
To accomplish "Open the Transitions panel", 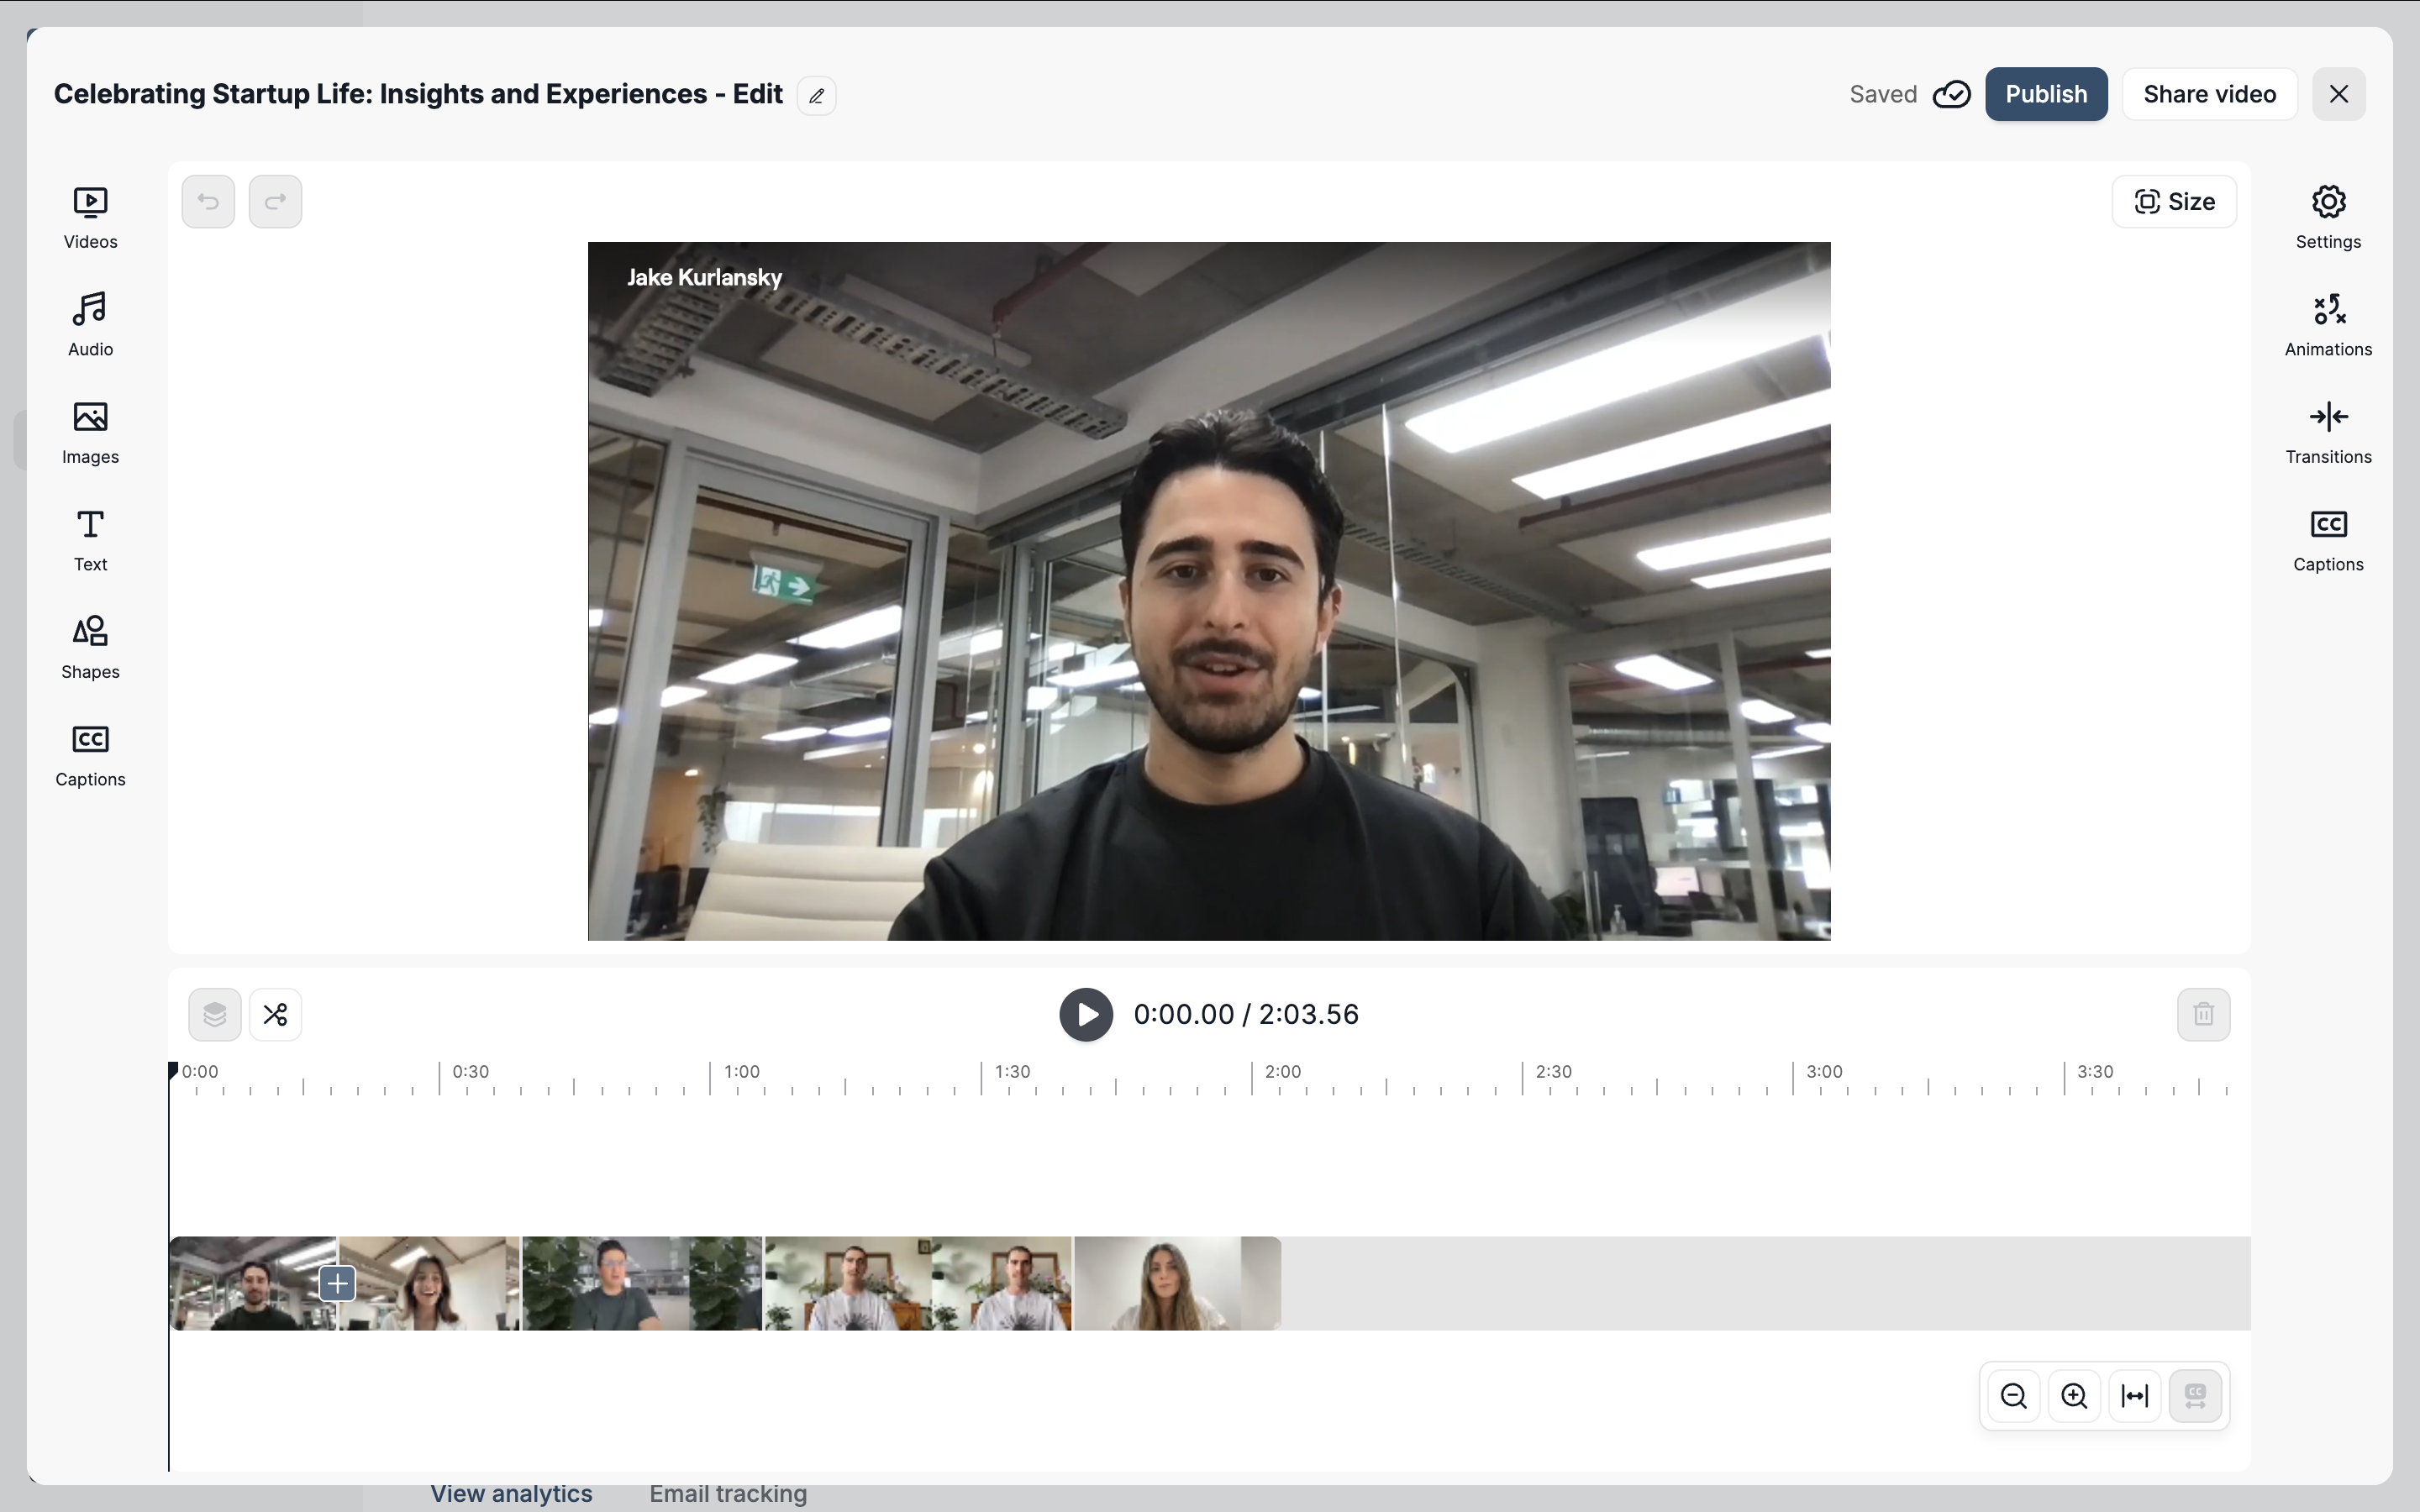I will (x=2328, y=433).
